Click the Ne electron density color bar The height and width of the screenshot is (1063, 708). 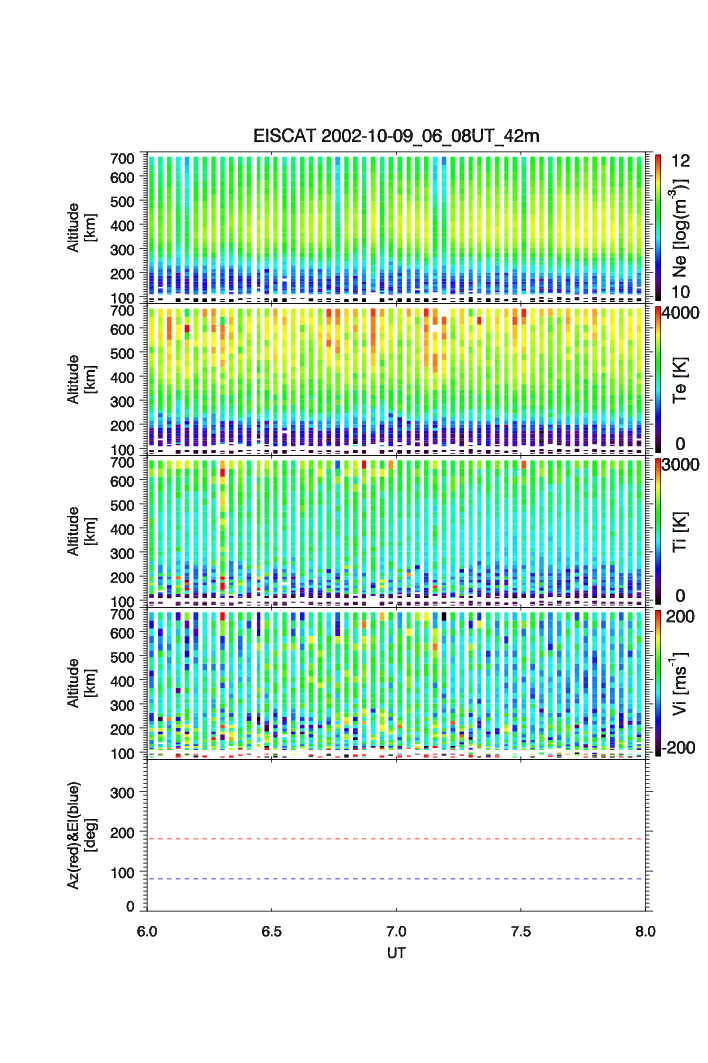coord(658,226)
